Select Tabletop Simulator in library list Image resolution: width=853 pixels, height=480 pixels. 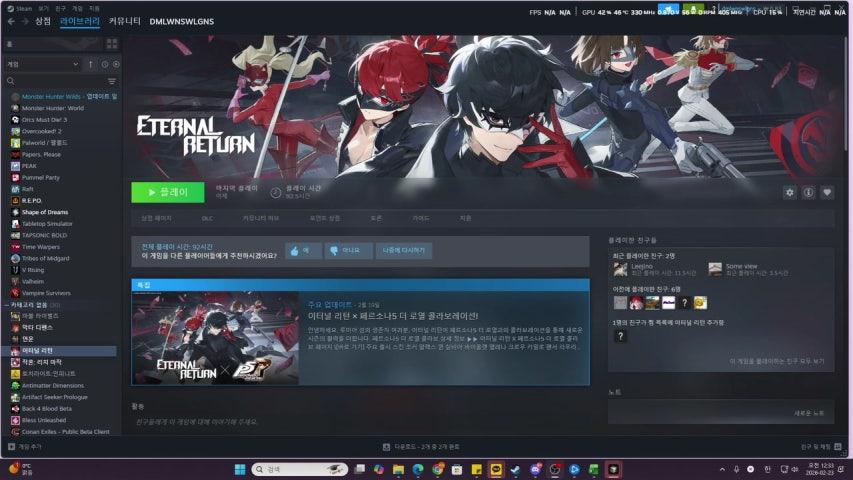[47, 224]
